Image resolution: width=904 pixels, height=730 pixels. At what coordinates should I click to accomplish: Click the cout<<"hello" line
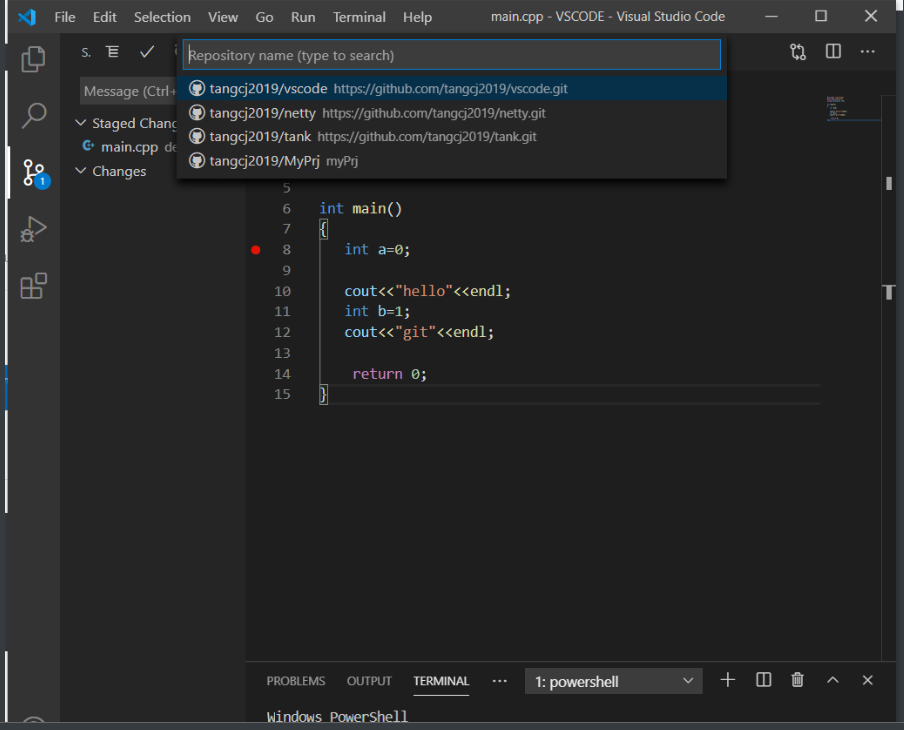[427, 291]
